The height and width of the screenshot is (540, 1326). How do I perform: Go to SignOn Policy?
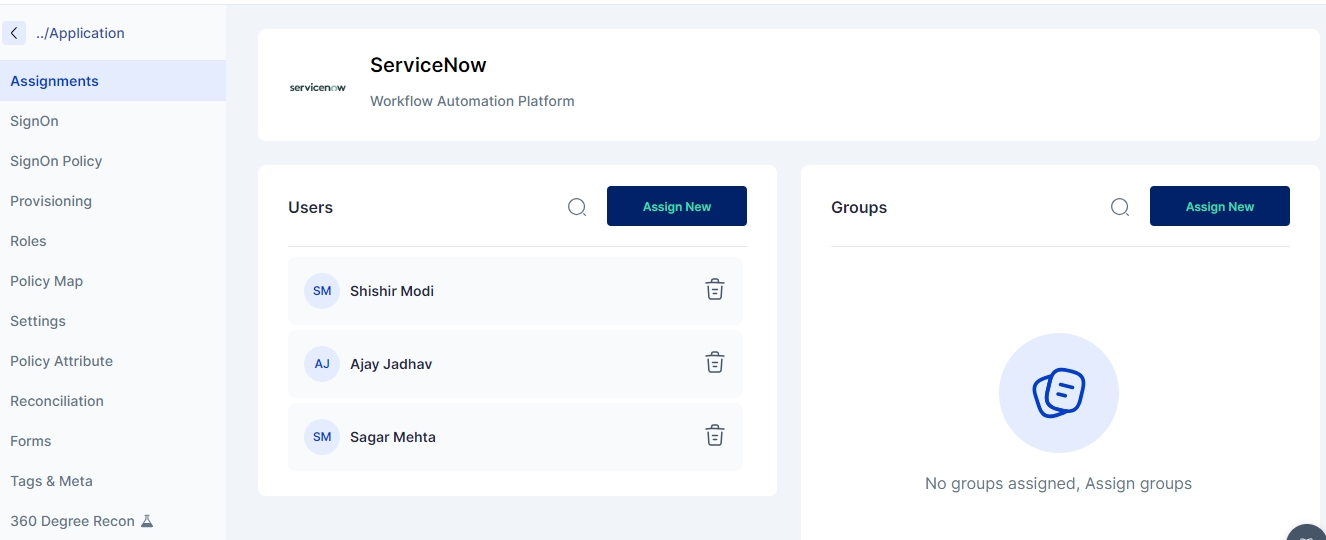[x=56, y=161]
